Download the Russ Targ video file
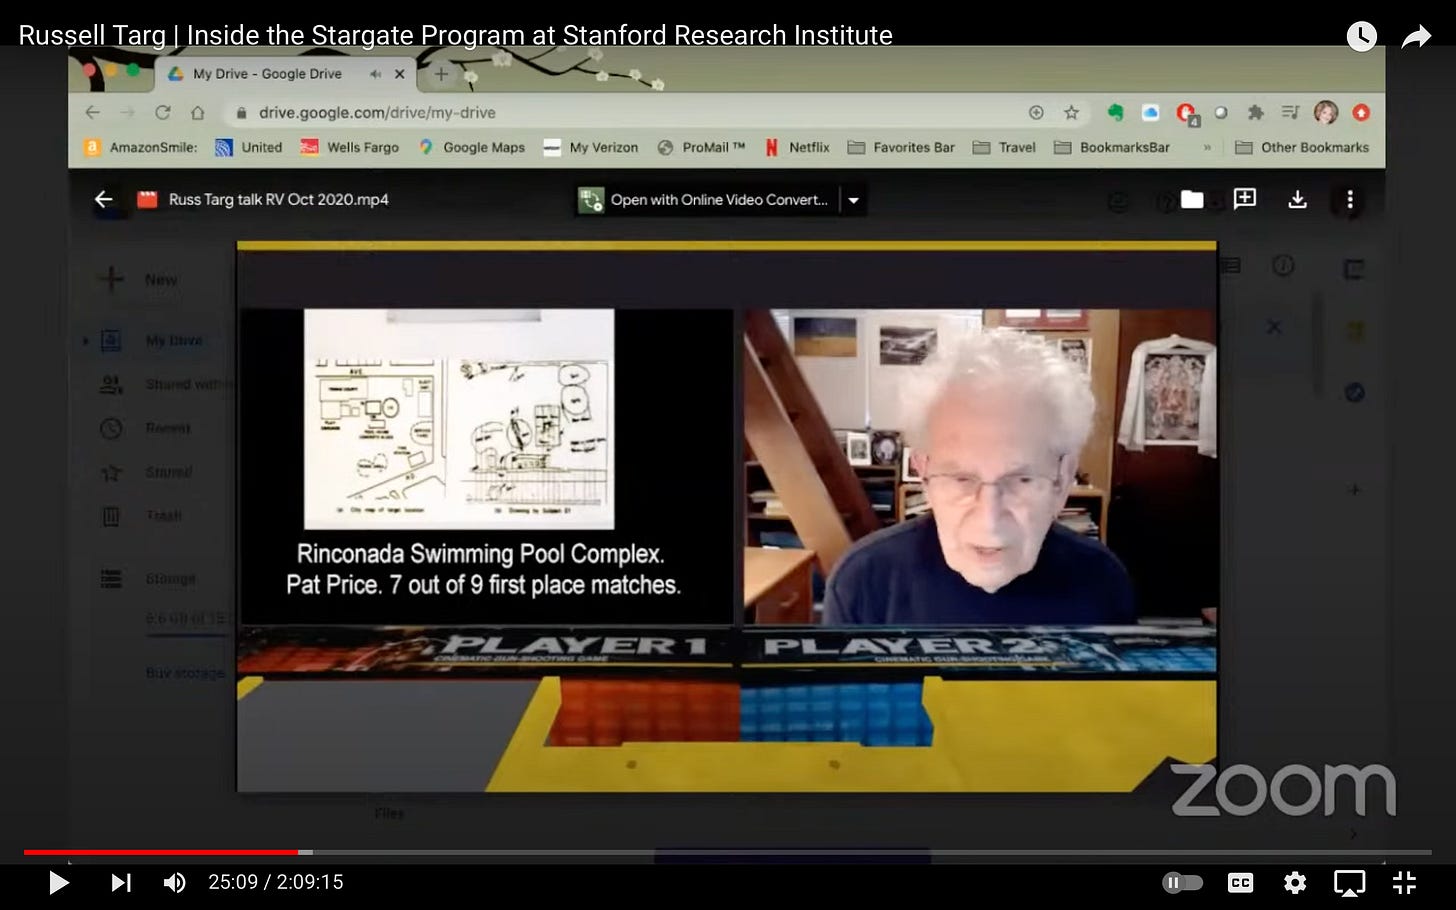This screenshot has height=910, width=1456. click(1297, 199)
